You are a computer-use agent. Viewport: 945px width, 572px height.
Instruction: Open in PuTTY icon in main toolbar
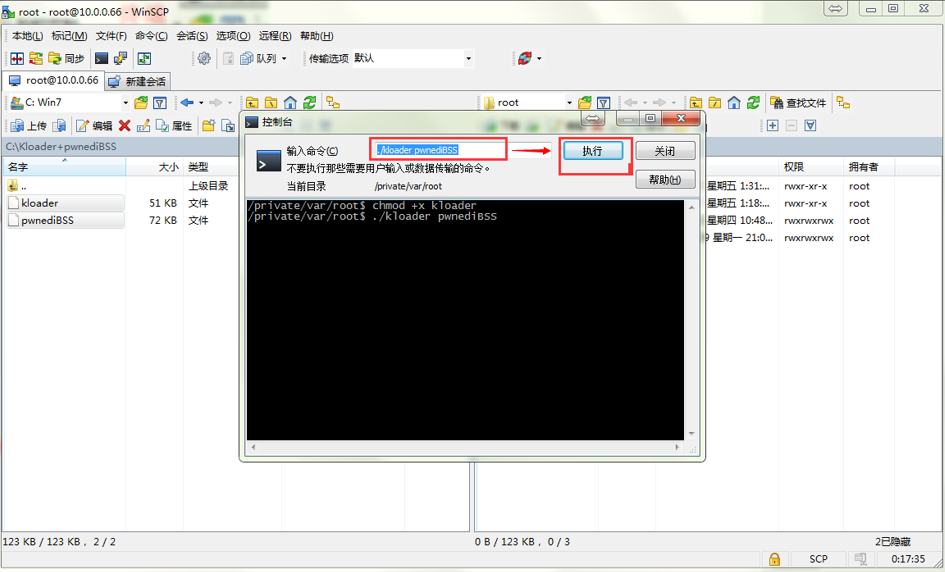[x=121, y=58]
